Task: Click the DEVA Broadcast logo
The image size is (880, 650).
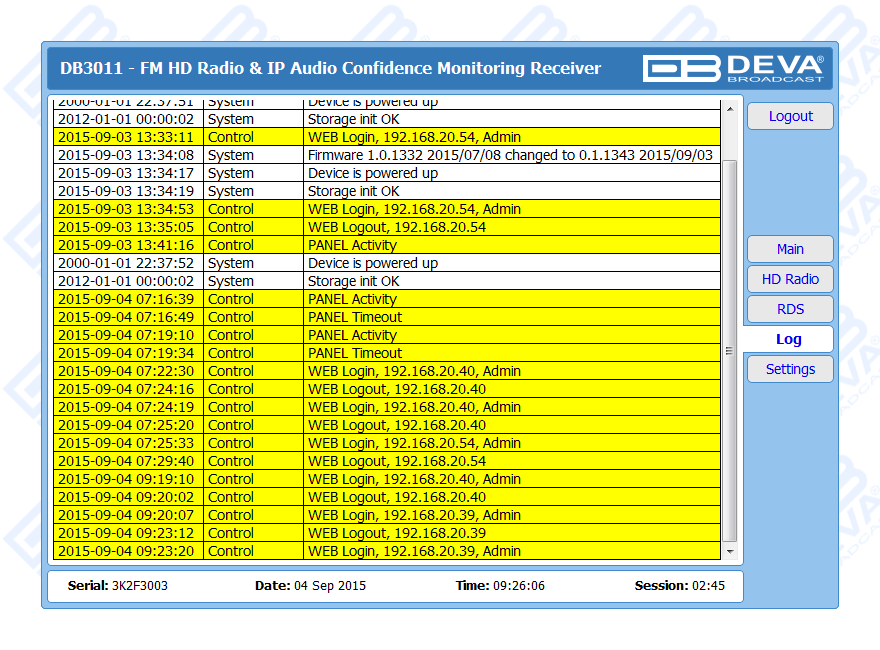Action: click(733, 68)
